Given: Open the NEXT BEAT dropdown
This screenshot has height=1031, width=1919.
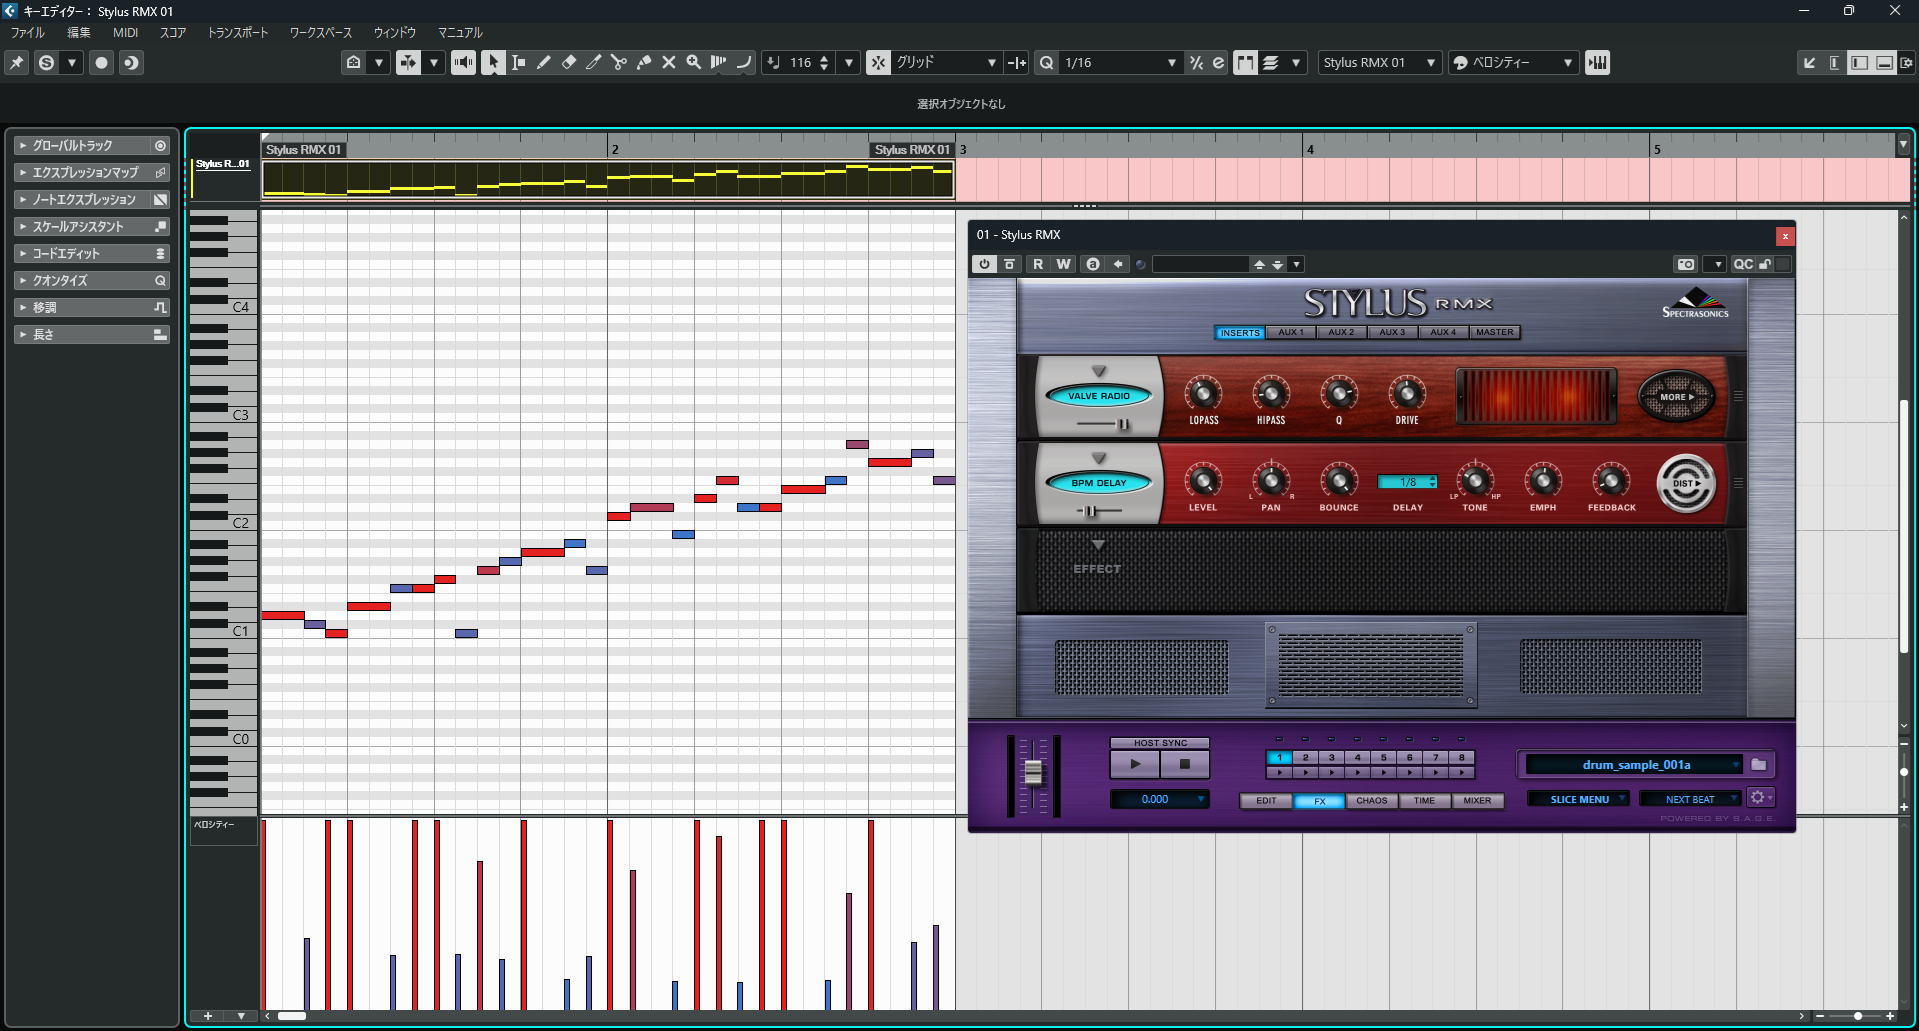Looking at the screenshot, I should [x=1690, y=799].
